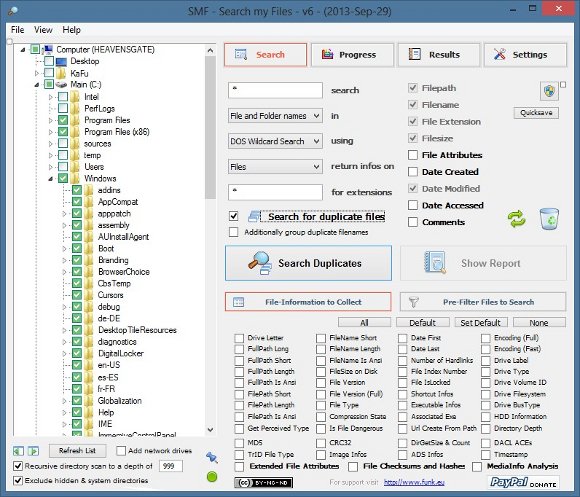Select Pre-Filter Files to Search tab
The height and width of the screenshot is (497, 580).
pyautogui.click(x=483, y=302)
